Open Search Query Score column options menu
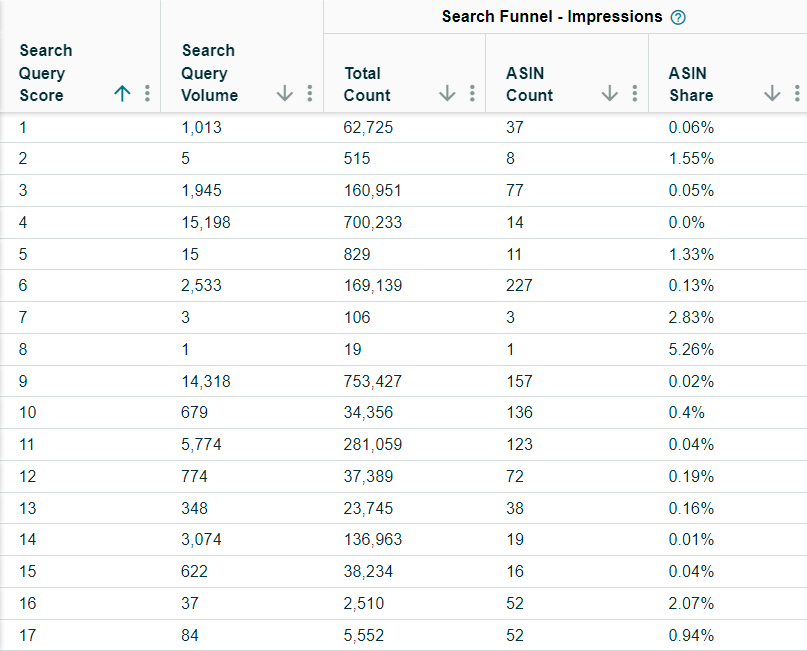This screenshot has height=651, width=807. coord(147,94)
